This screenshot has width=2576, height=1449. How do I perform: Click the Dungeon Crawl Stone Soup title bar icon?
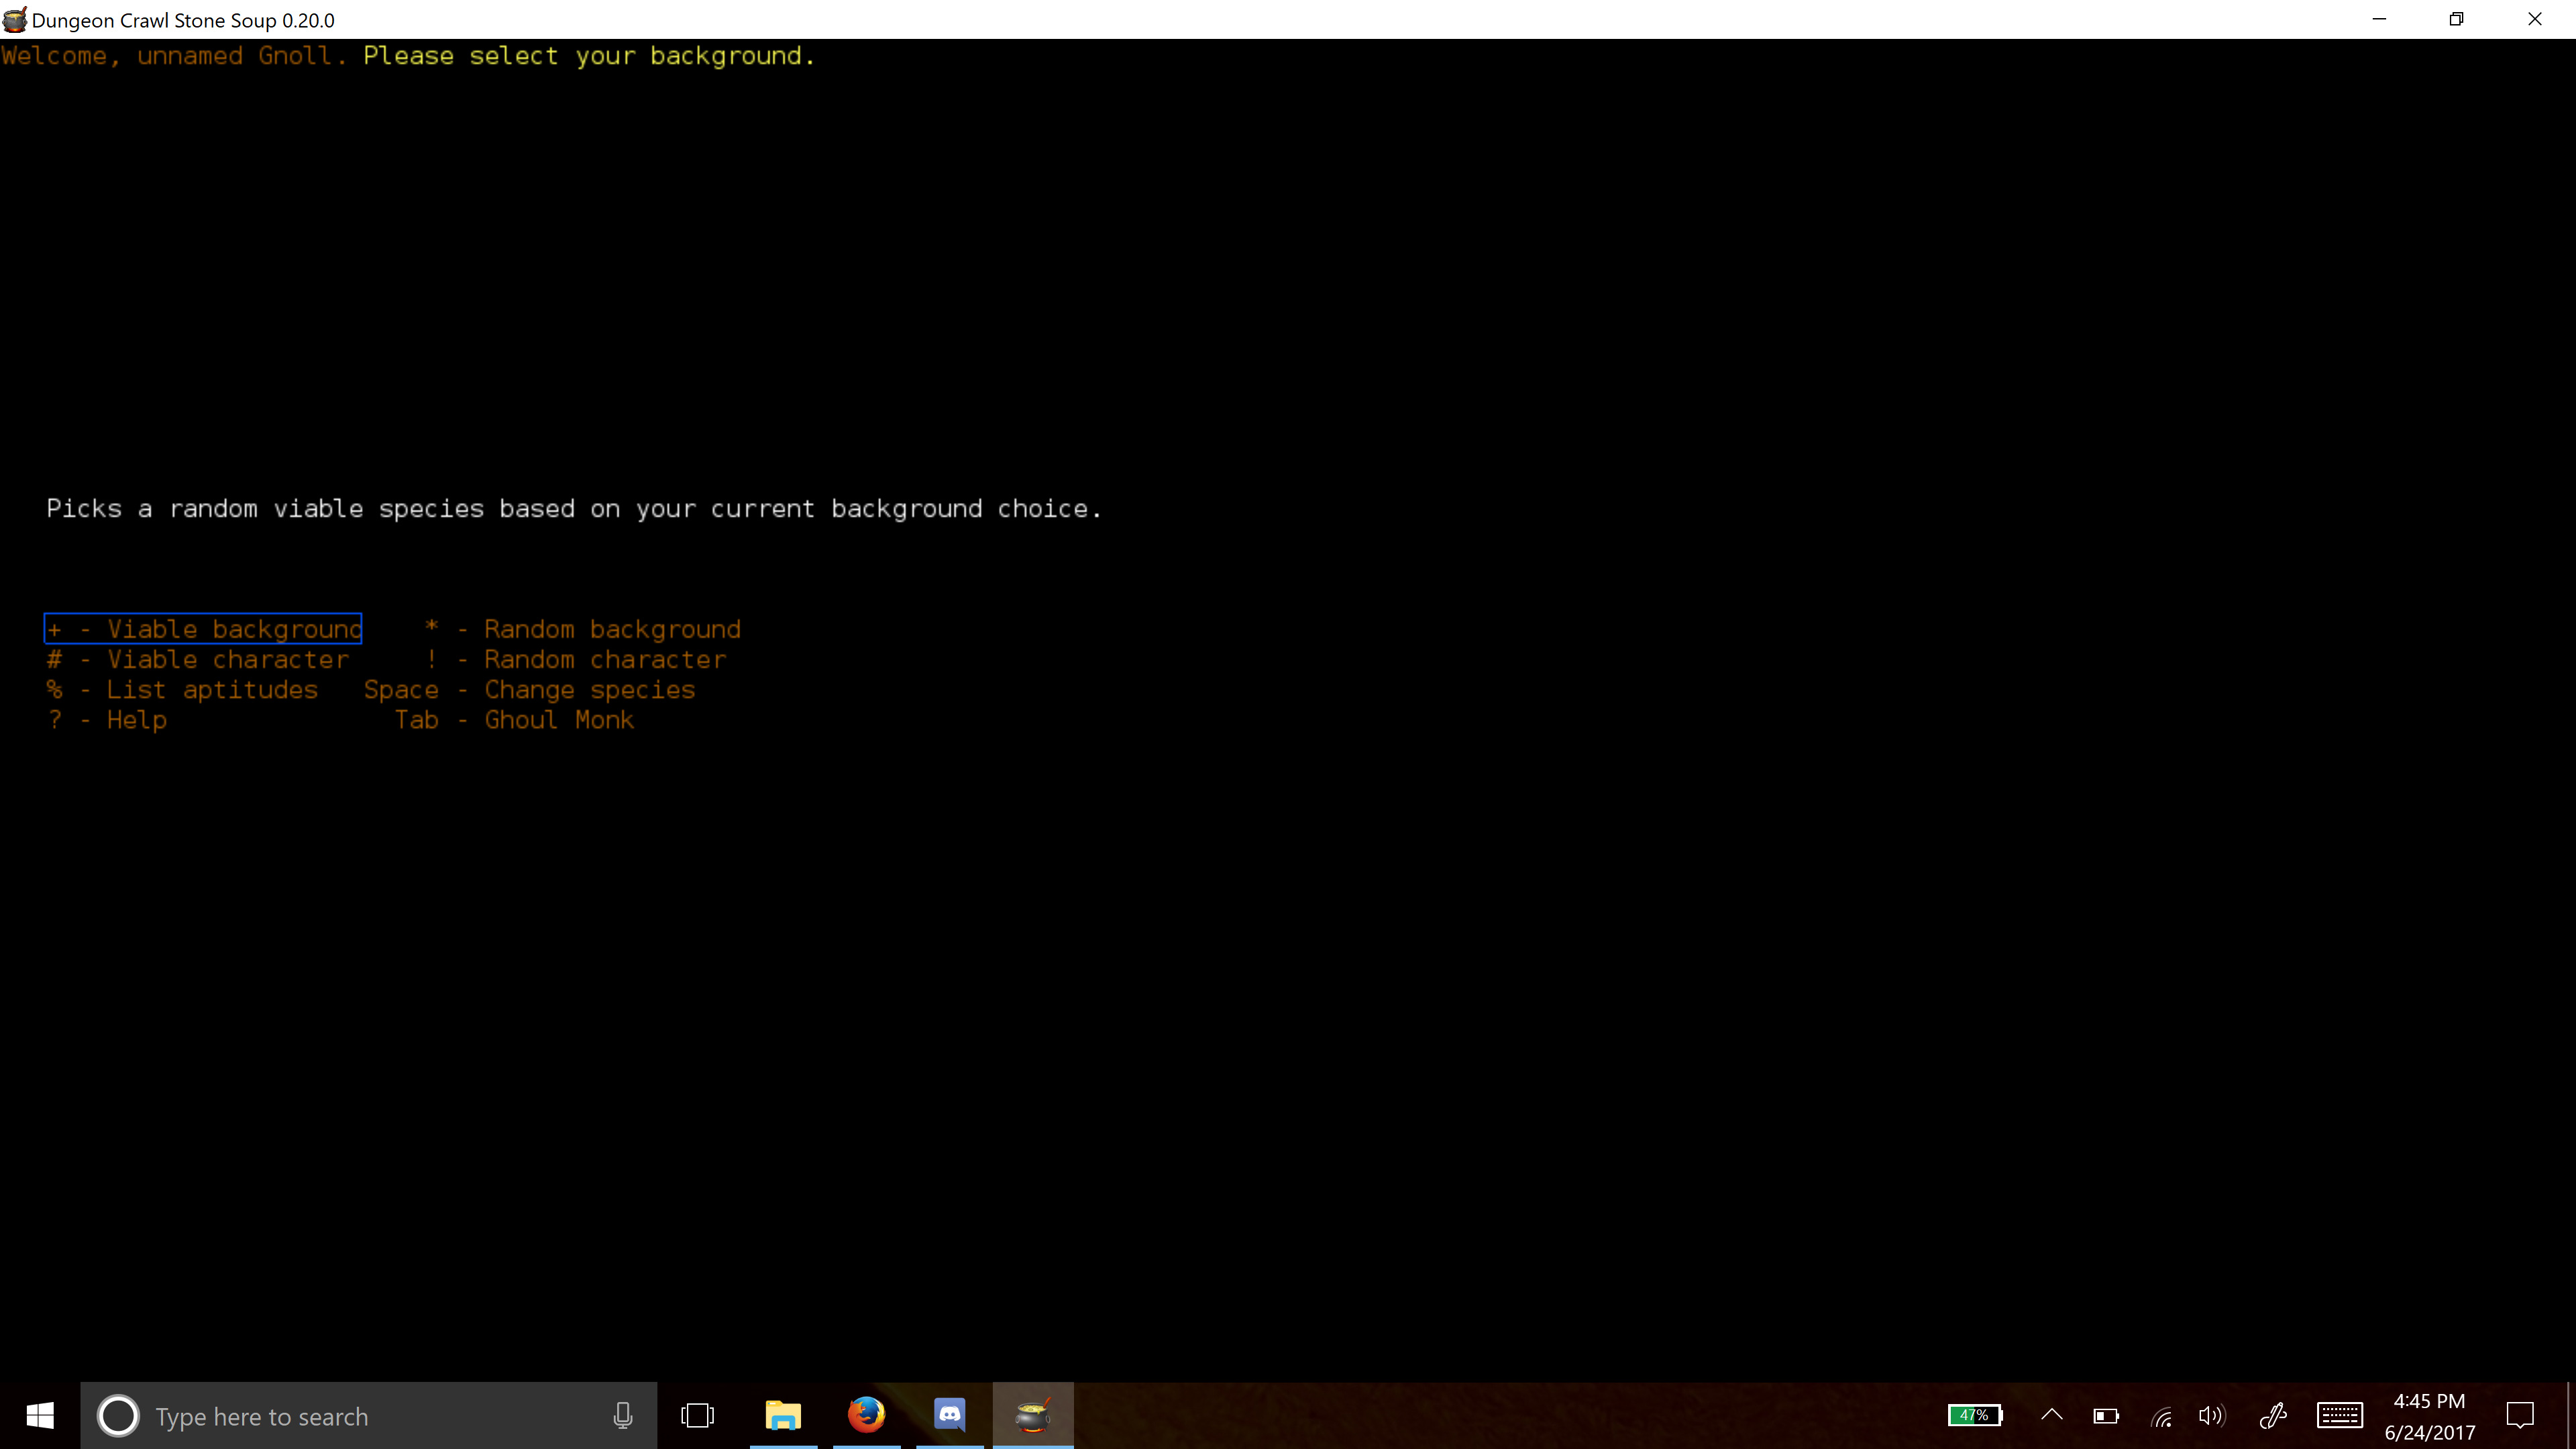click(15, 20)
